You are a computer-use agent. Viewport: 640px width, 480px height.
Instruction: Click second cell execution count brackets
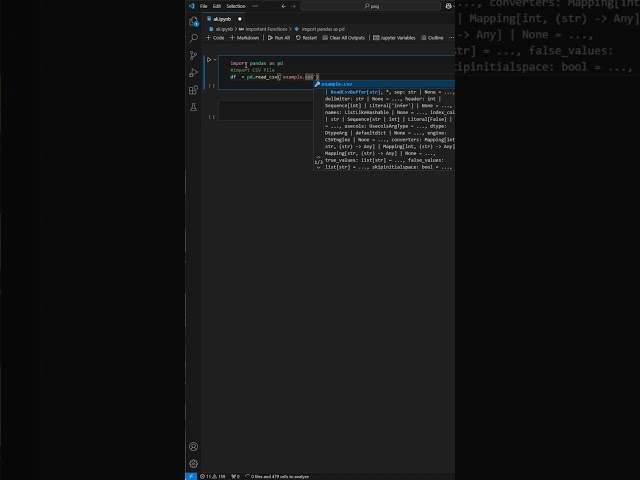pyautogui.click(x=211, y=117)
